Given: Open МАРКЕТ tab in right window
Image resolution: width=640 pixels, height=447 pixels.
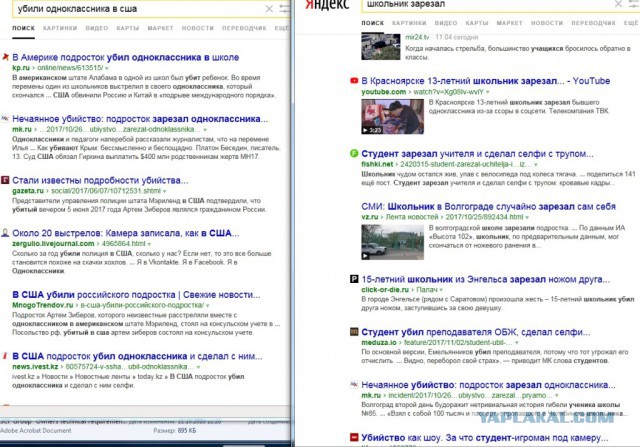Looking at the screenshot, I should (x=509, y=23).
